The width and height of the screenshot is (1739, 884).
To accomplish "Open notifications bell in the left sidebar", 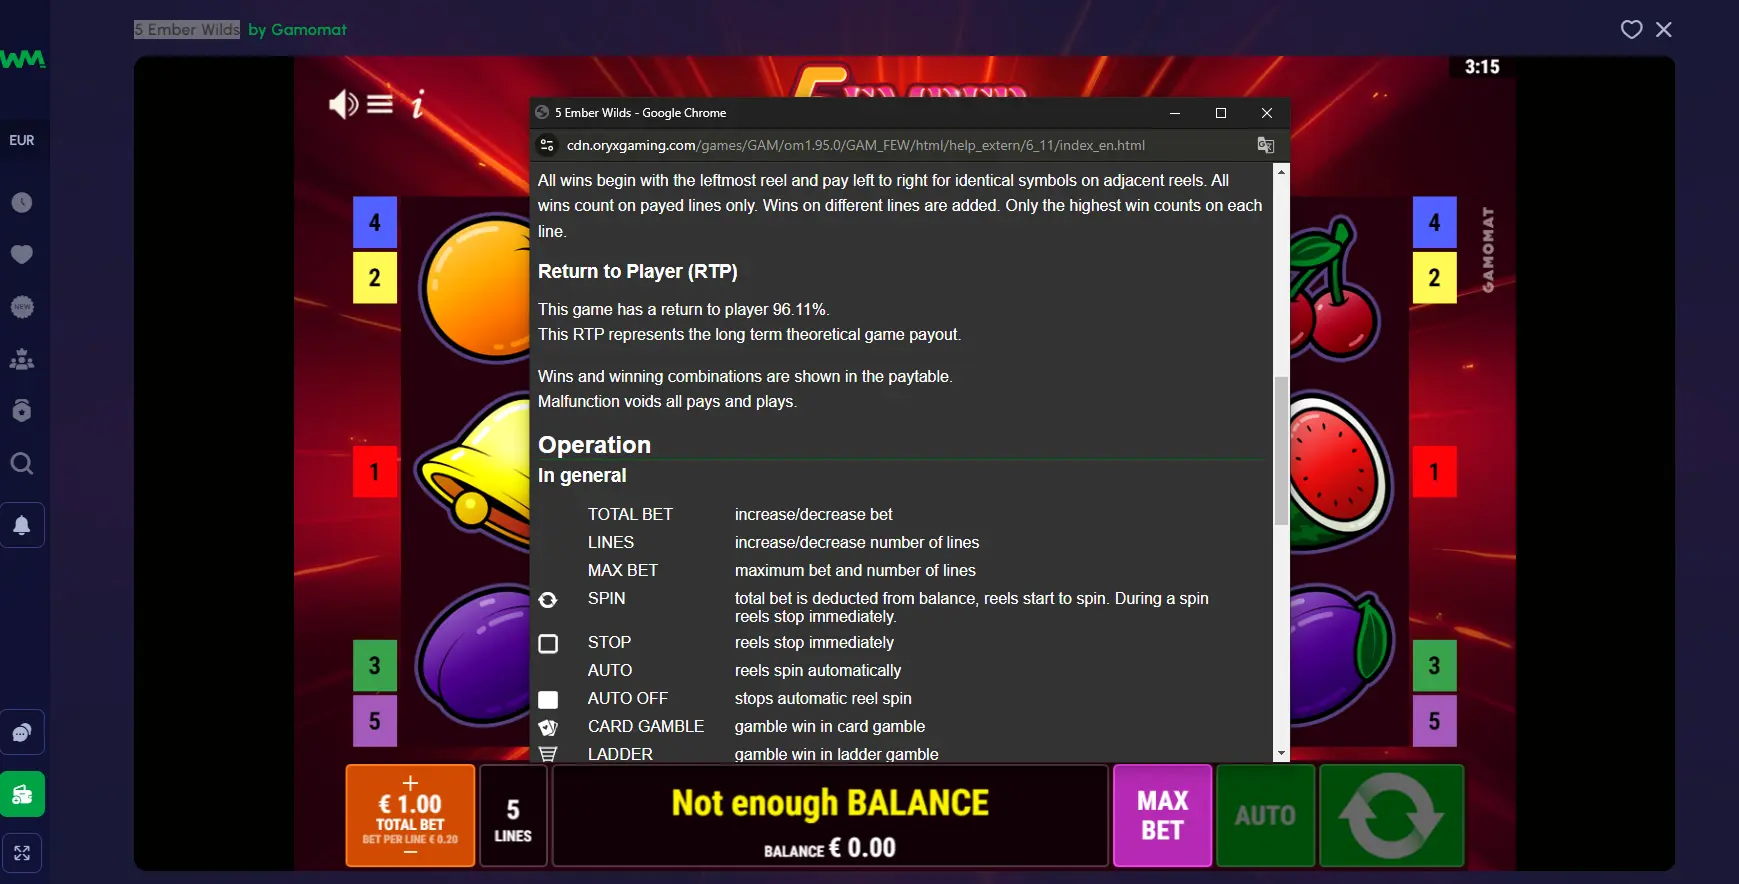I will click(22, 525).
